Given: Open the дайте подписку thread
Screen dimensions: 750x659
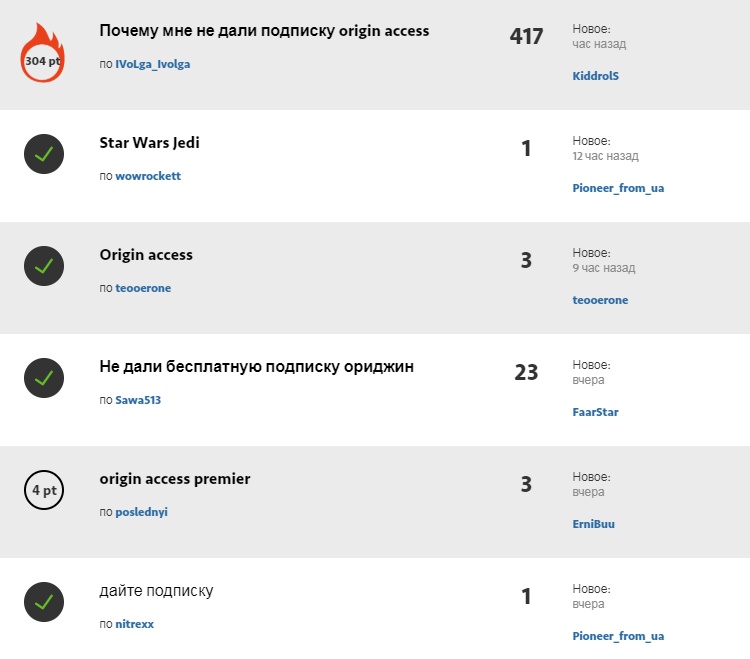Looking at the screenshot, I should [156, 591].
